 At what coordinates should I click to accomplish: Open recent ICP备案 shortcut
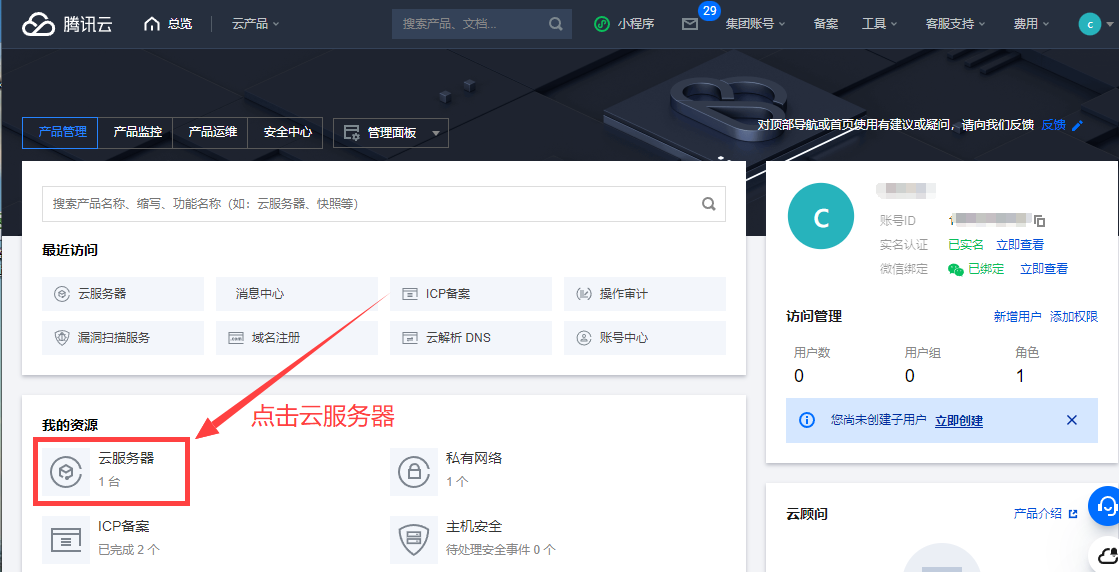click(470, 294)
